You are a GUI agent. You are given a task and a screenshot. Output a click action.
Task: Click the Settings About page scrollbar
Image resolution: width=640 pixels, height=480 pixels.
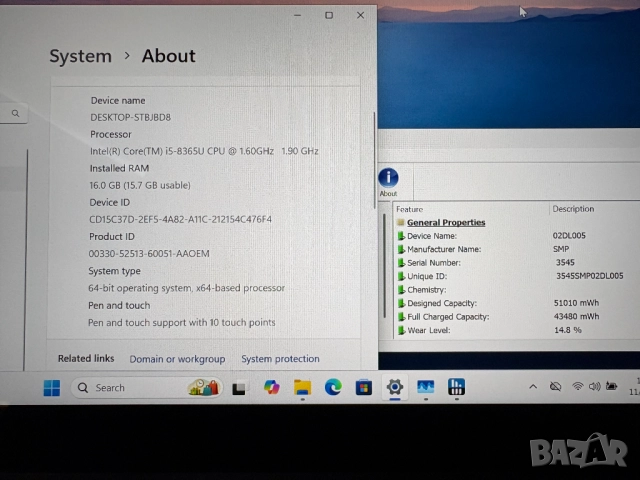pyautogui.click(x=374, y=160)
